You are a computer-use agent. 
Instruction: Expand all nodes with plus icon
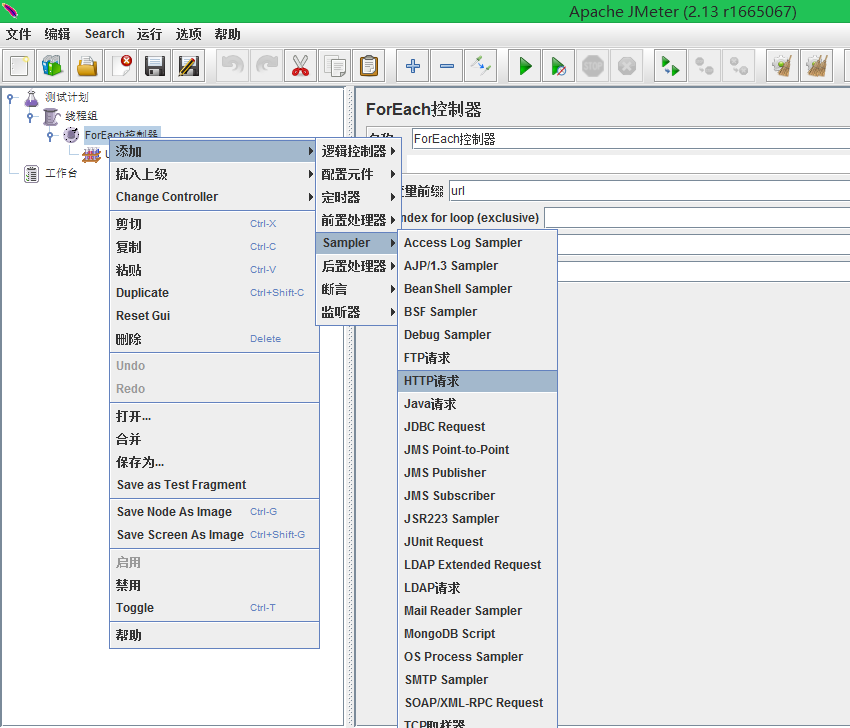(x=413, y=66)
